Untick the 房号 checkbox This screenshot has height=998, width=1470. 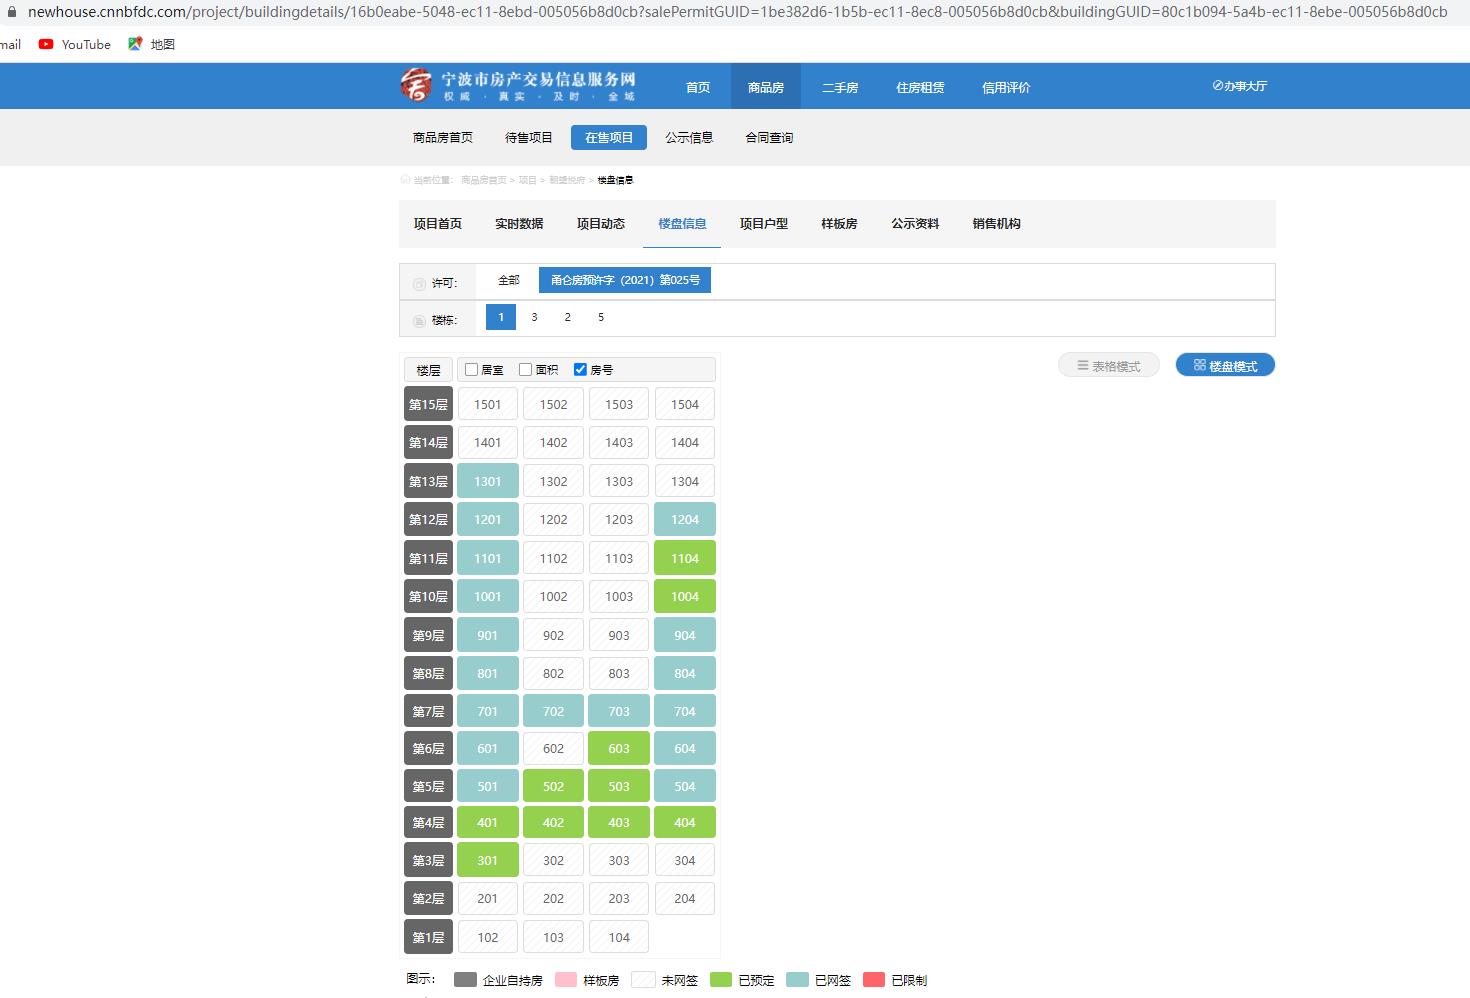[x=580, y=369]
